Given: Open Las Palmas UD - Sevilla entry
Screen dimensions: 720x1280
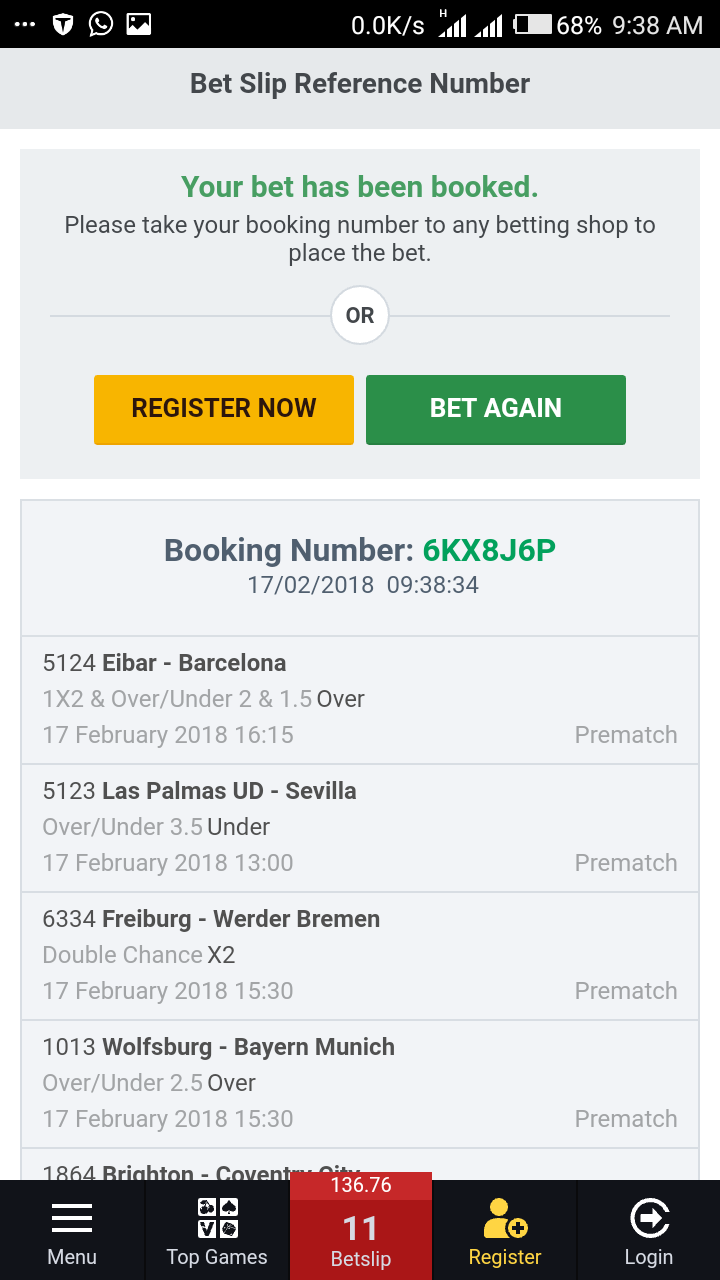Looking at the screenshot, I should [x=360, y=827].
